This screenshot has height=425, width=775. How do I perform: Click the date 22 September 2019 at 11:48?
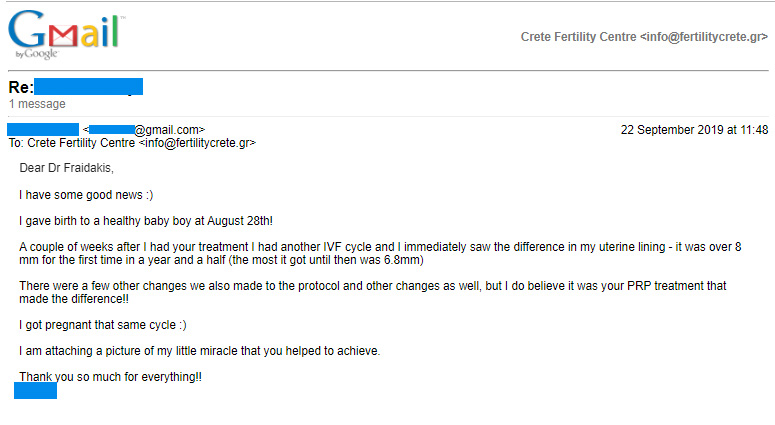pos(694,130)
